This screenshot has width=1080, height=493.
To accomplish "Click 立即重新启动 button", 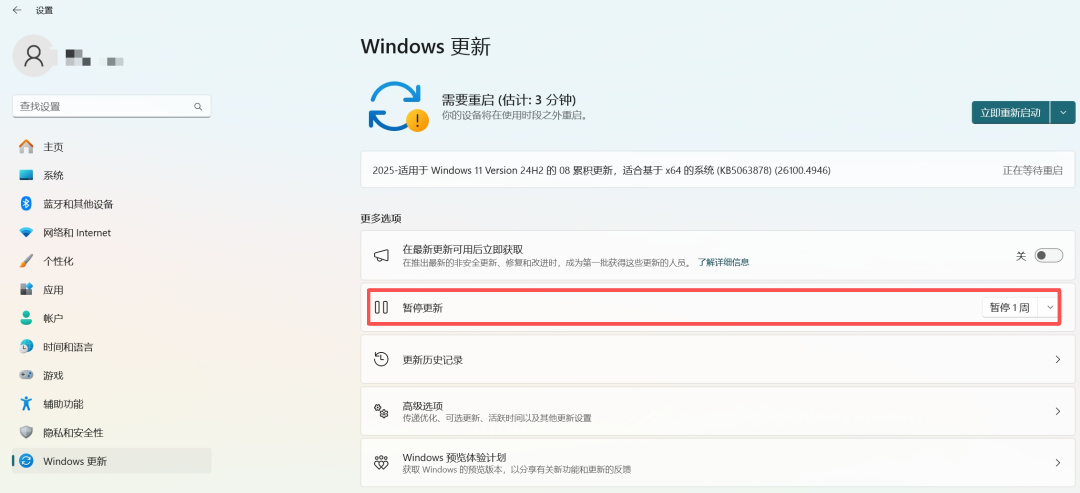I will 1010,113.
